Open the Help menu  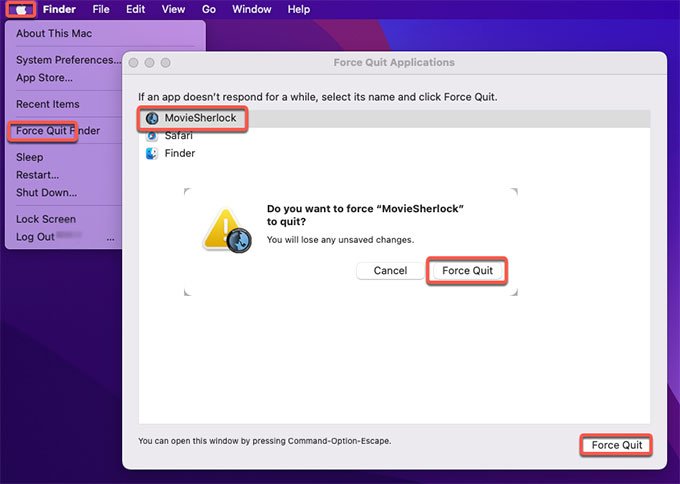[298, 9]
